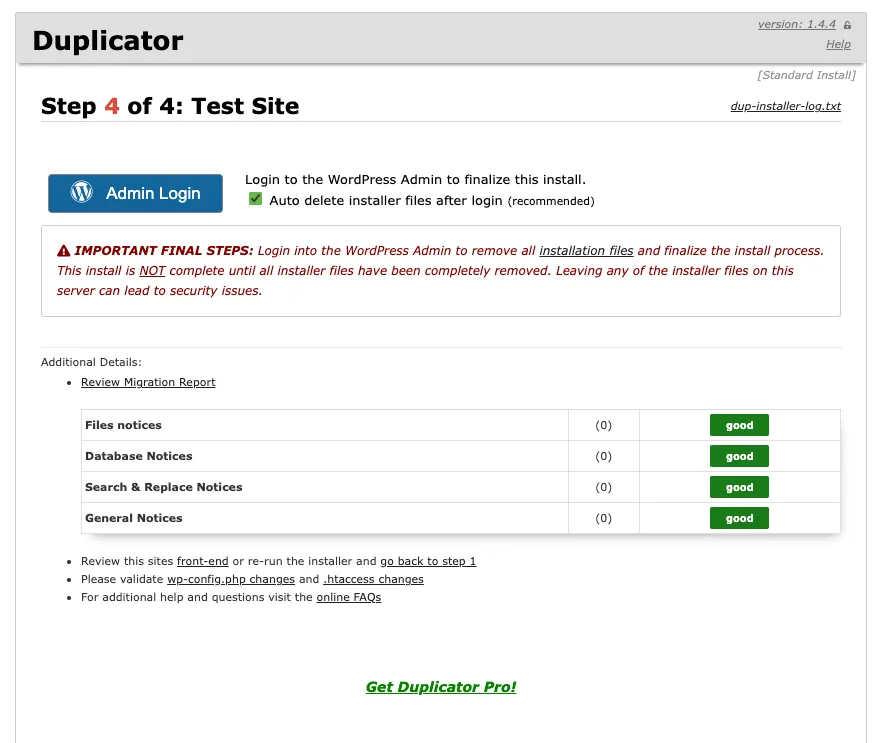The width and height of the screenshot is (879, 743).
Task: Click good badge for Search & Replace Notices
Action: (739, 487)
